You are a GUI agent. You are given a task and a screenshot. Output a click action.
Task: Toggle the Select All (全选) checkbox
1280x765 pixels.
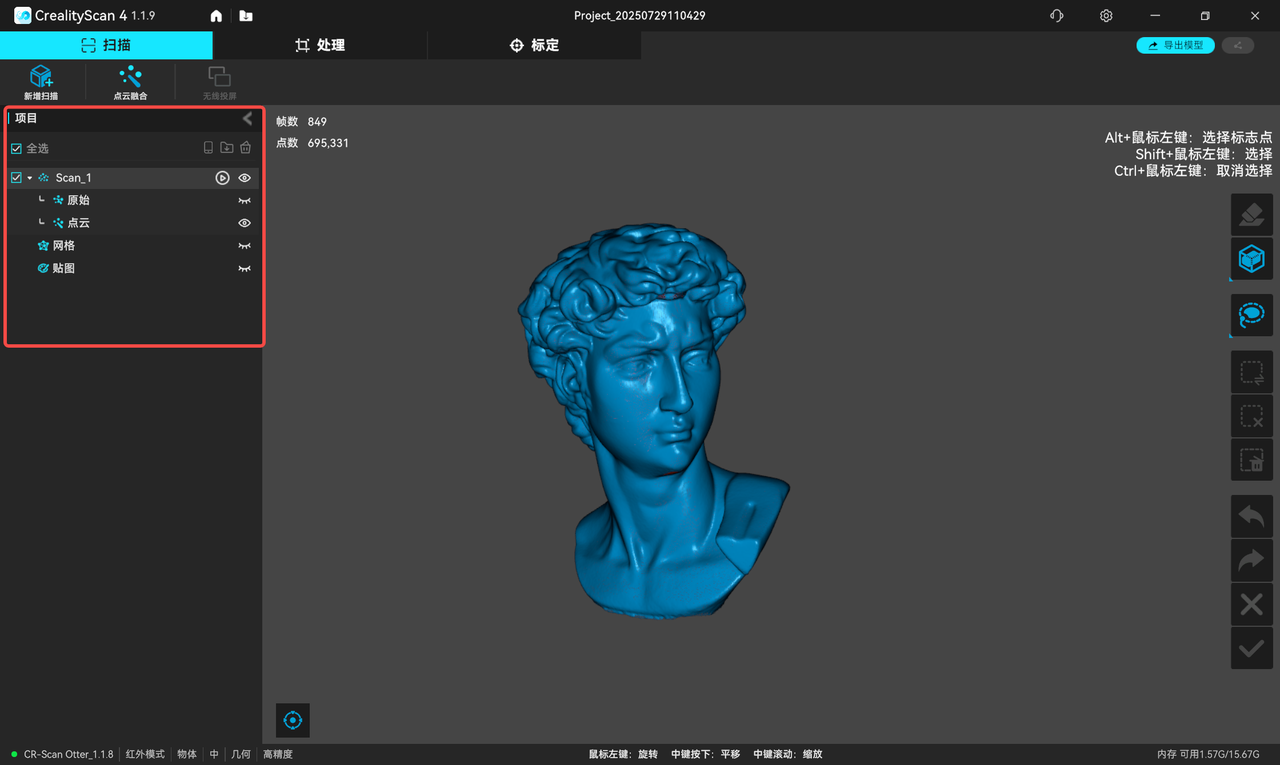tap(16, 148)
